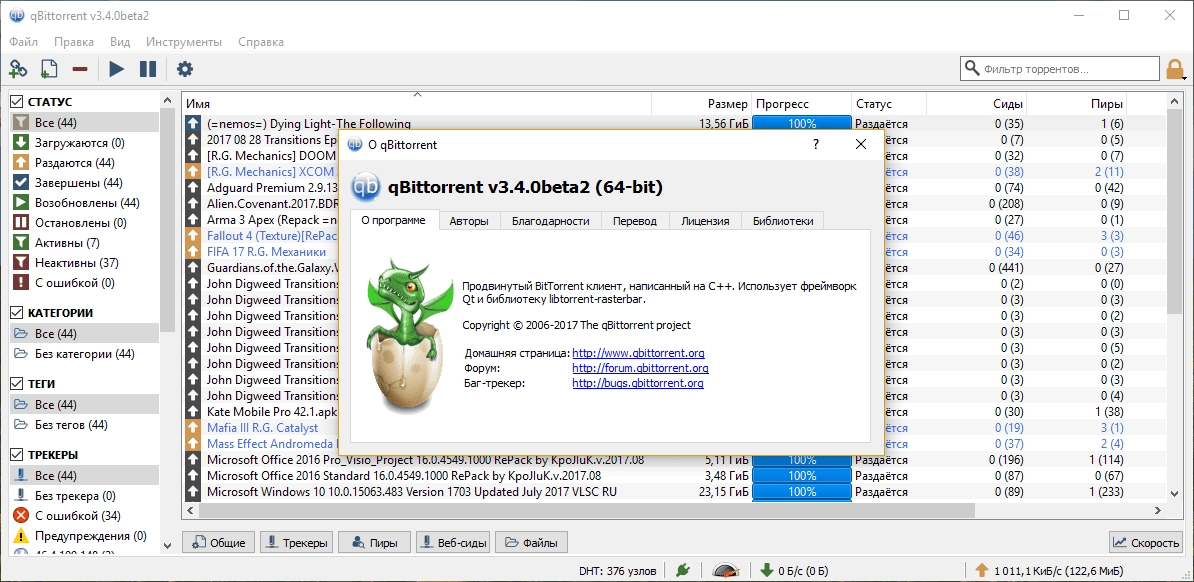The height and width of the screenshot is (582, 1194).
Task: Switch to the Авторы tab
Action: click(469, 221)
